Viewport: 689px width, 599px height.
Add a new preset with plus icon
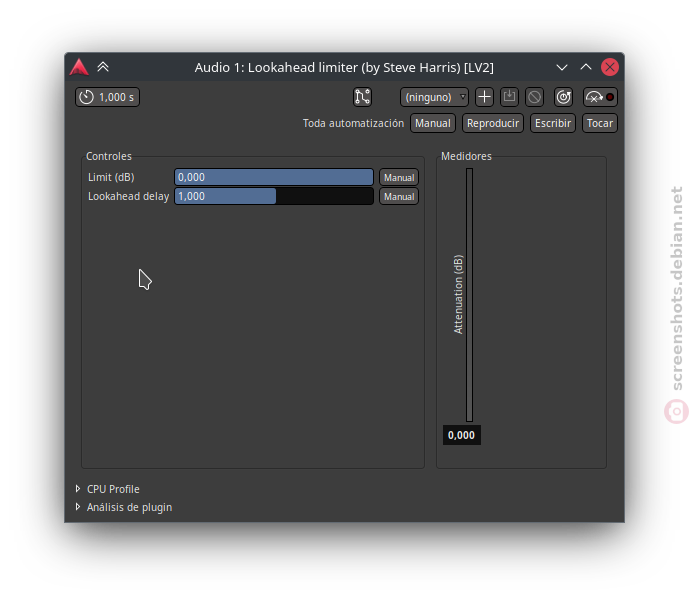(484, 97)
